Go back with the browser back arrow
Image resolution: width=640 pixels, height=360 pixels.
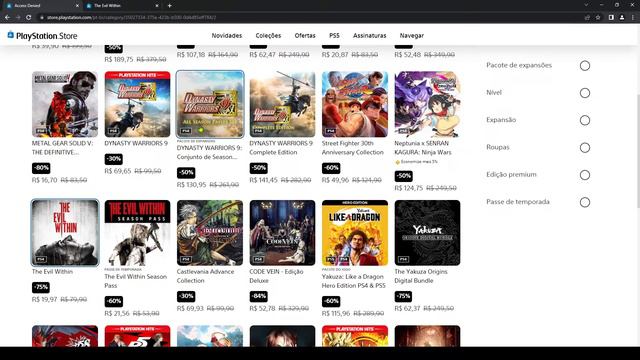coord(7,18)
